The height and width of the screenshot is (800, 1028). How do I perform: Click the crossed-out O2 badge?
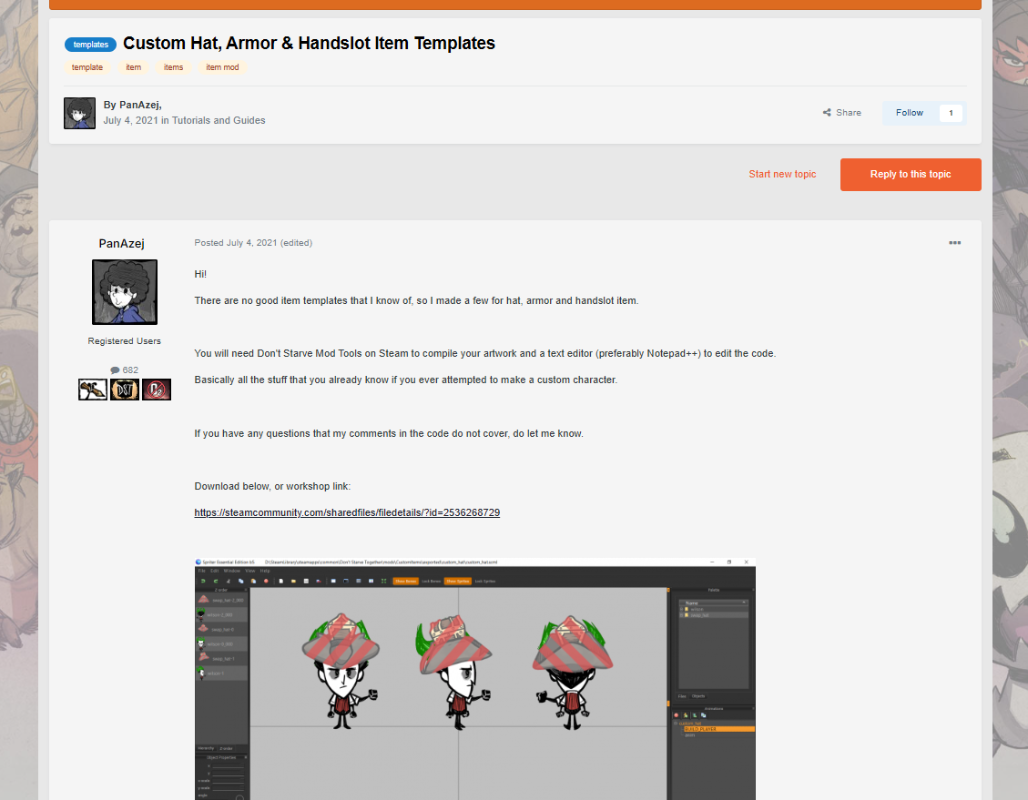157,390
